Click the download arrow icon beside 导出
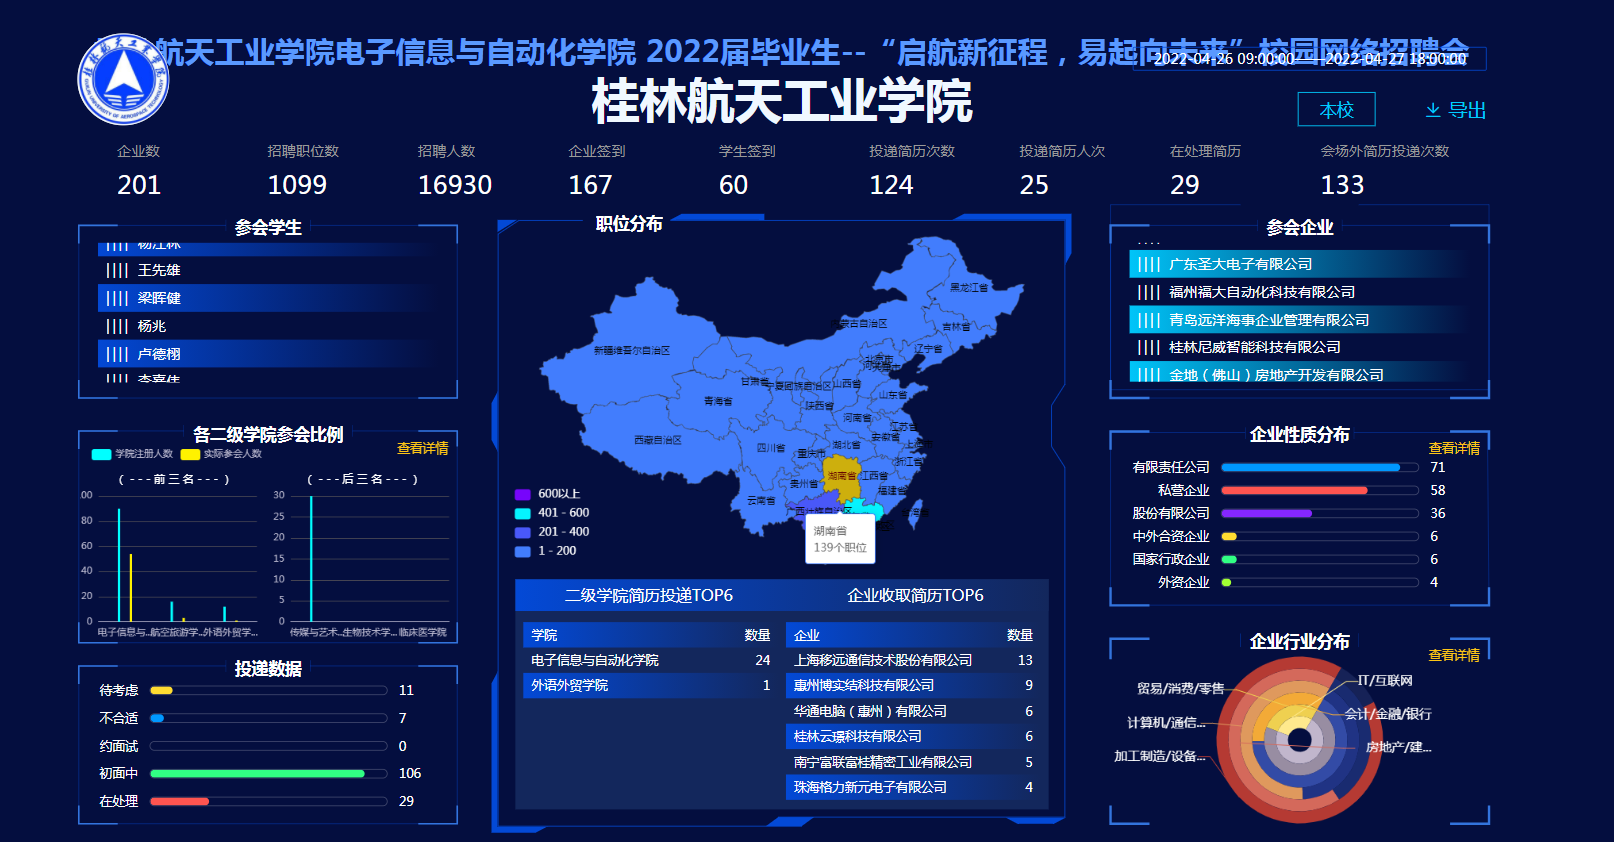The height and width of the screenshot is (842, 1614). coord(1433,110)
